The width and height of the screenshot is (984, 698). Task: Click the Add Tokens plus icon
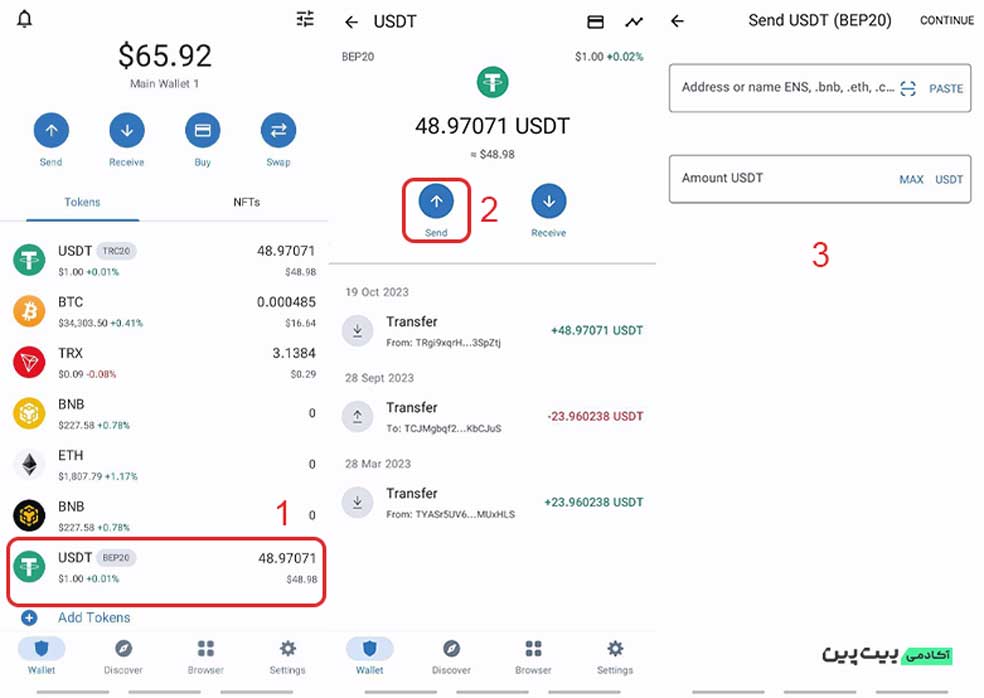pyautogui.click(x=29, y=618)
